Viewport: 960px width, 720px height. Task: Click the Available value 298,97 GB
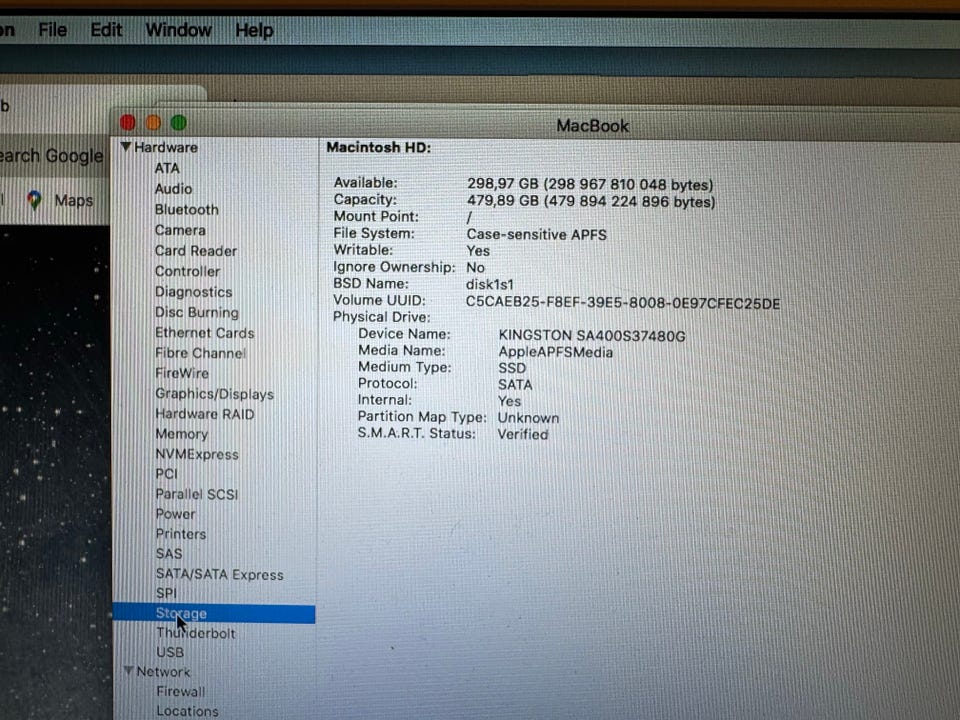click(x=590, y=184)
